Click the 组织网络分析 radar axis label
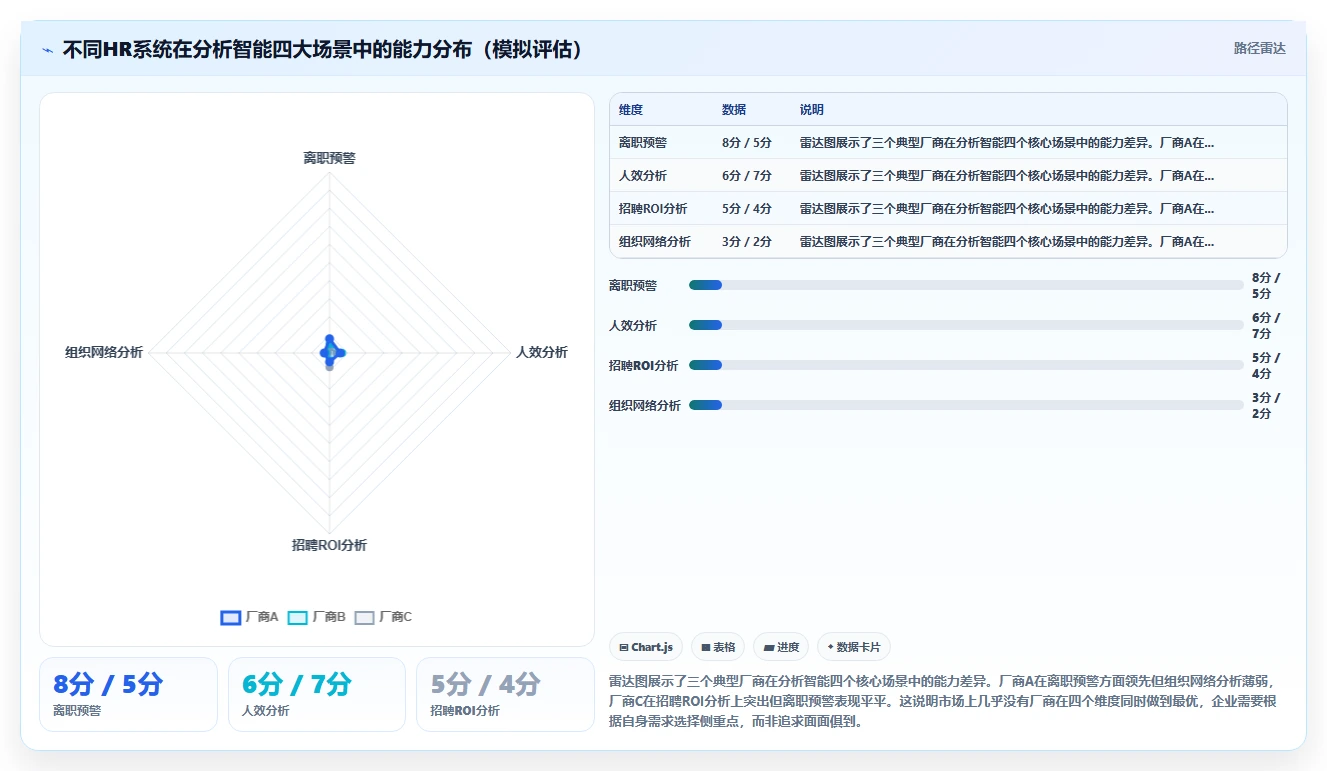Viewport: 1327px width, 771px height. [x=104, y=352]
